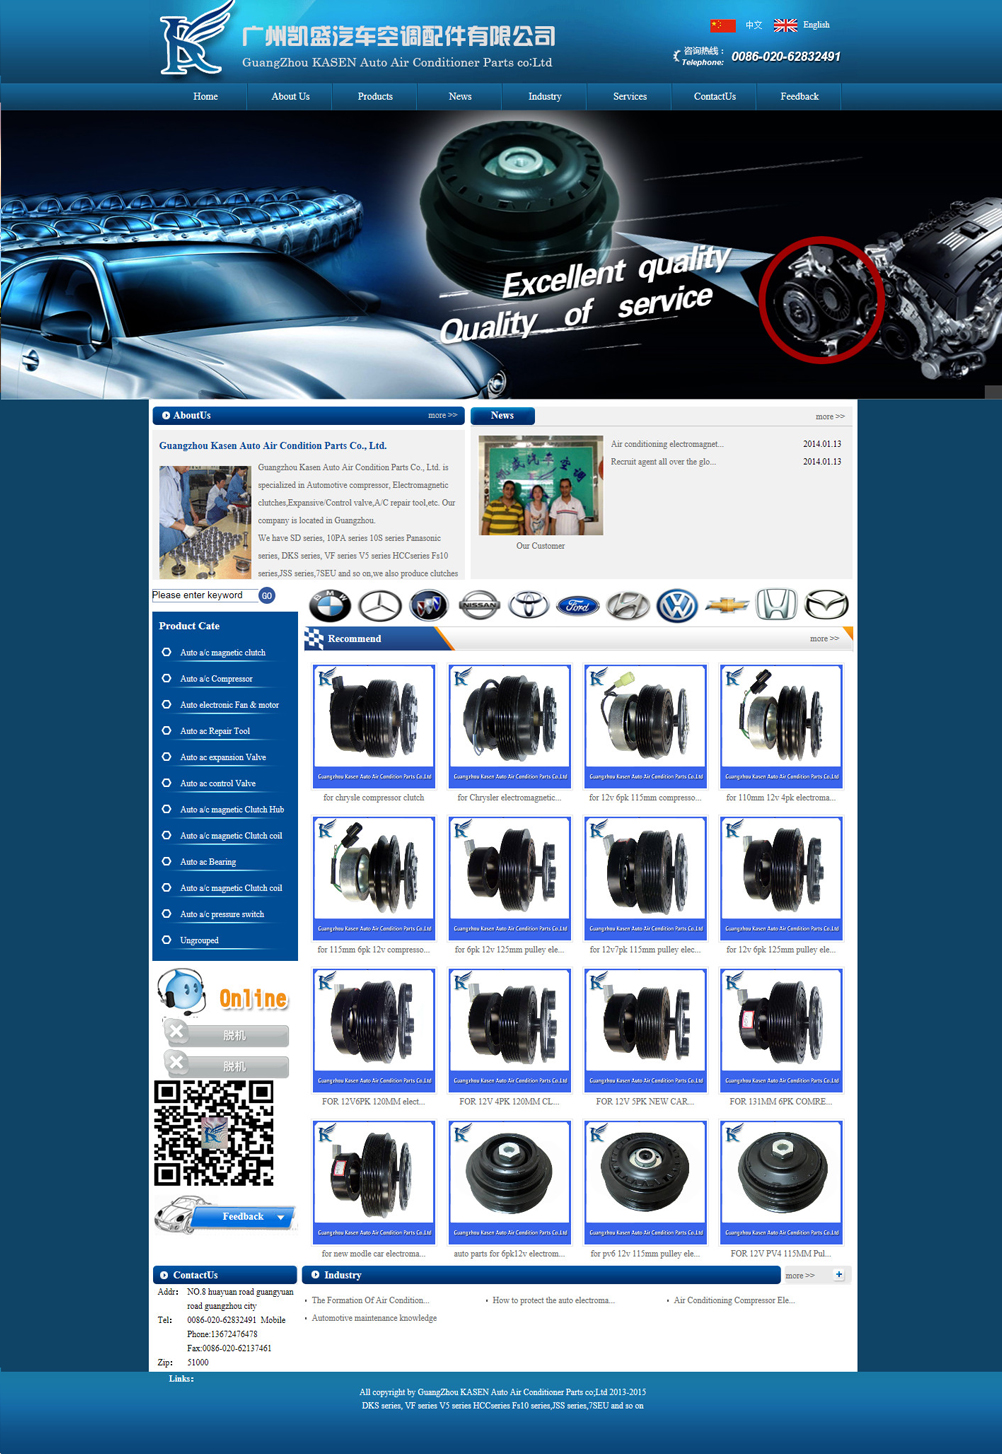
Task: Open the Toyota brand logo
Action: click(528, 605)
